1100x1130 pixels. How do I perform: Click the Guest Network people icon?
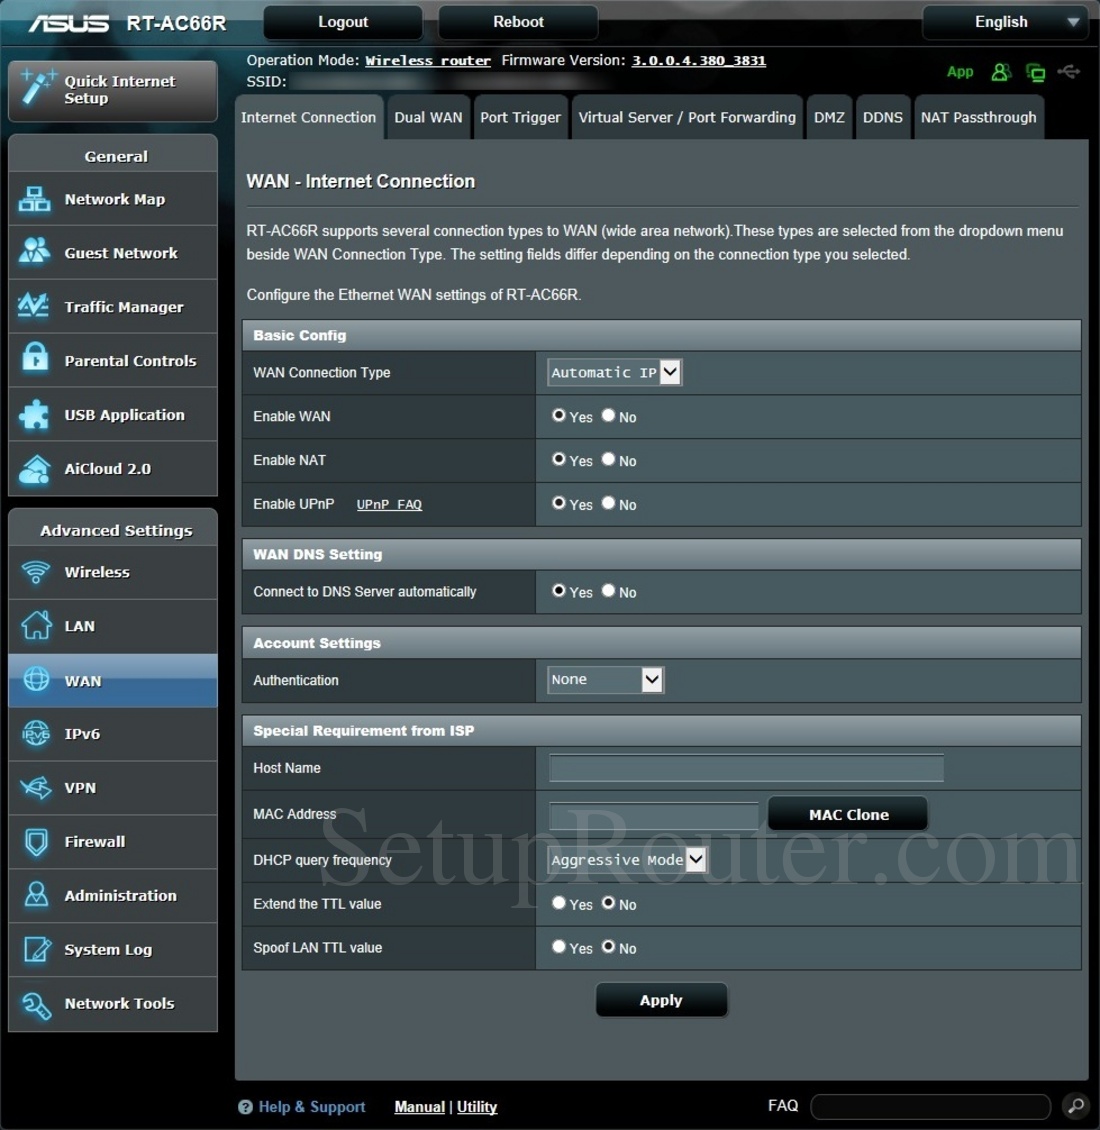point(35,252)
